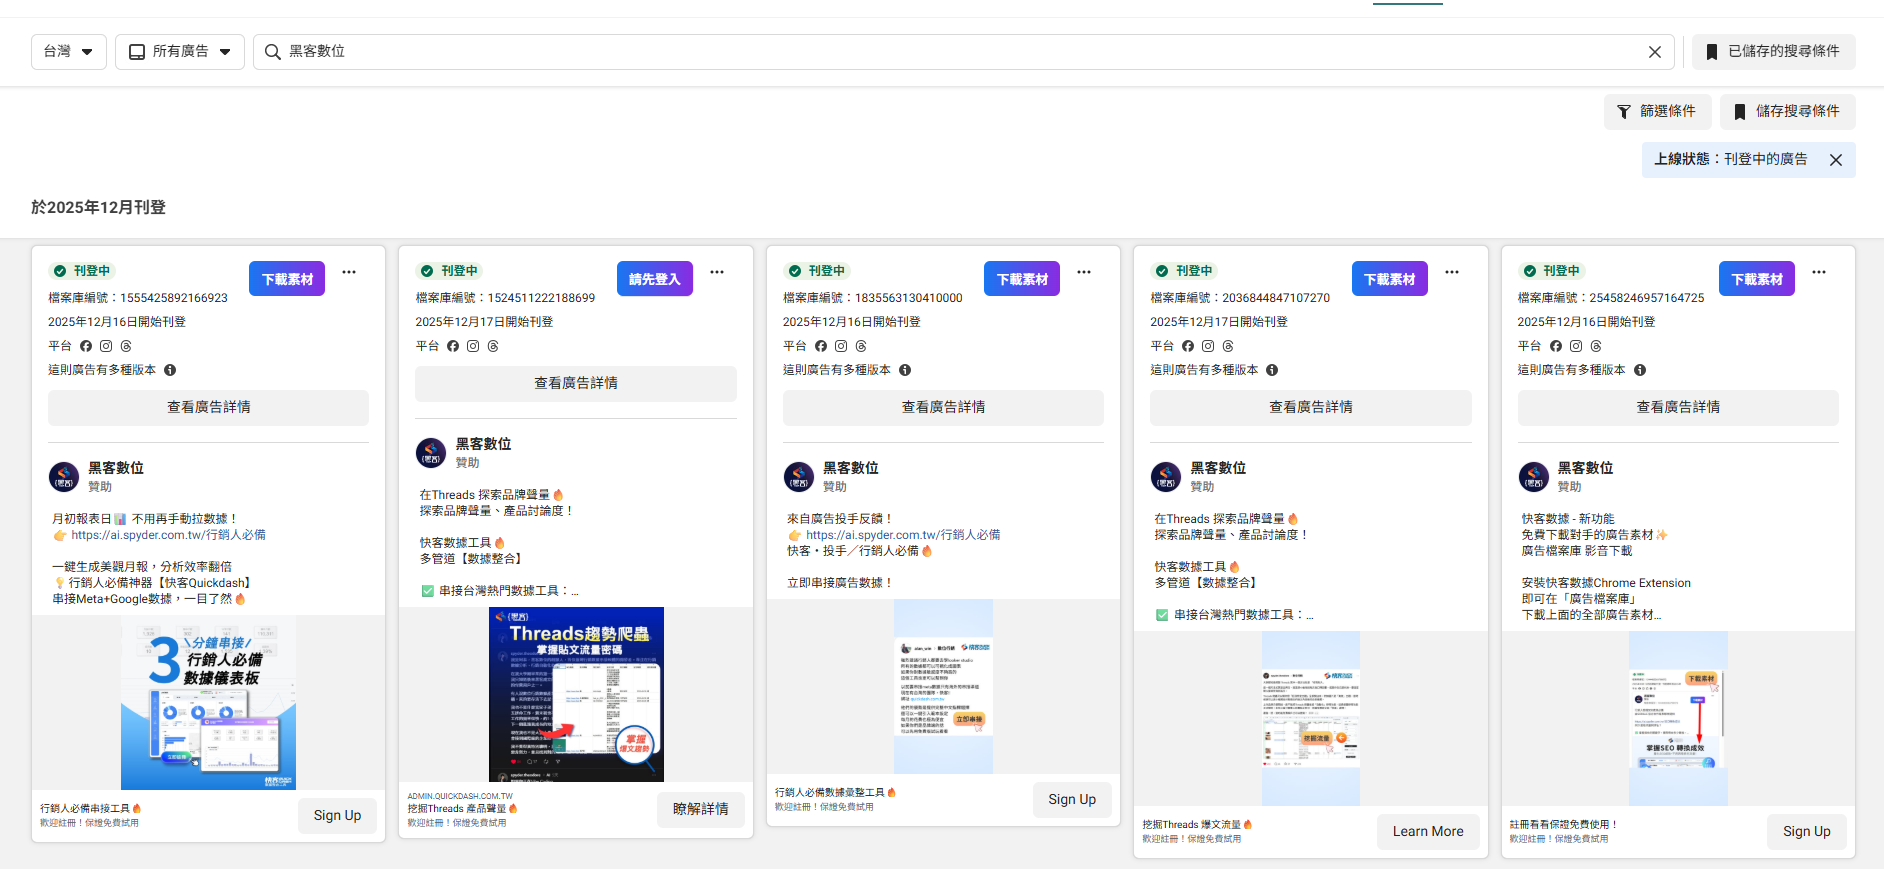The height and width of the screenshot is (869, 1884).
Task: Click 請先登入 on ad 1524511222188699
Action: click(x=655, y=279)
